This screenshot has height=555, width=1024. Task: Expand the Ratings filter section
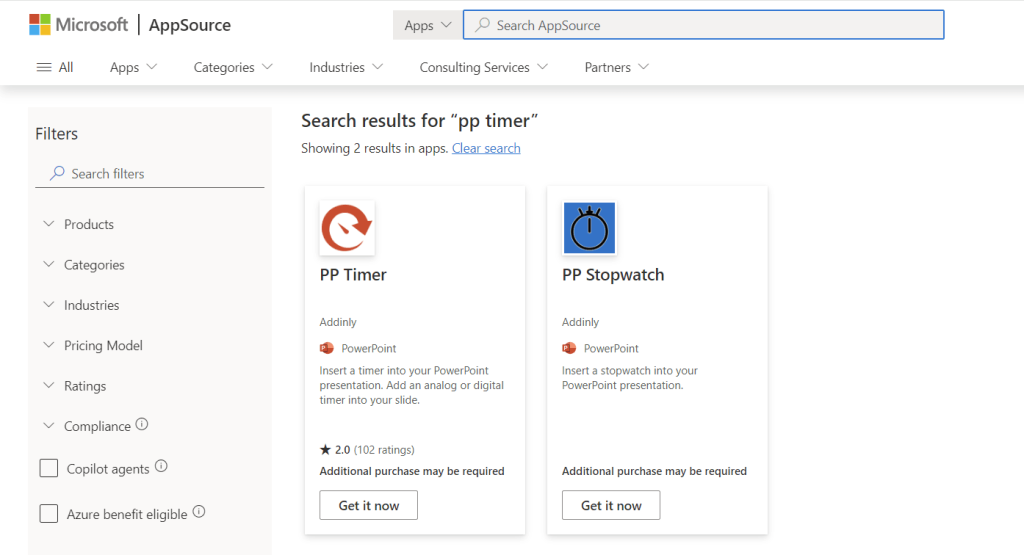click(x=84, y=386)
